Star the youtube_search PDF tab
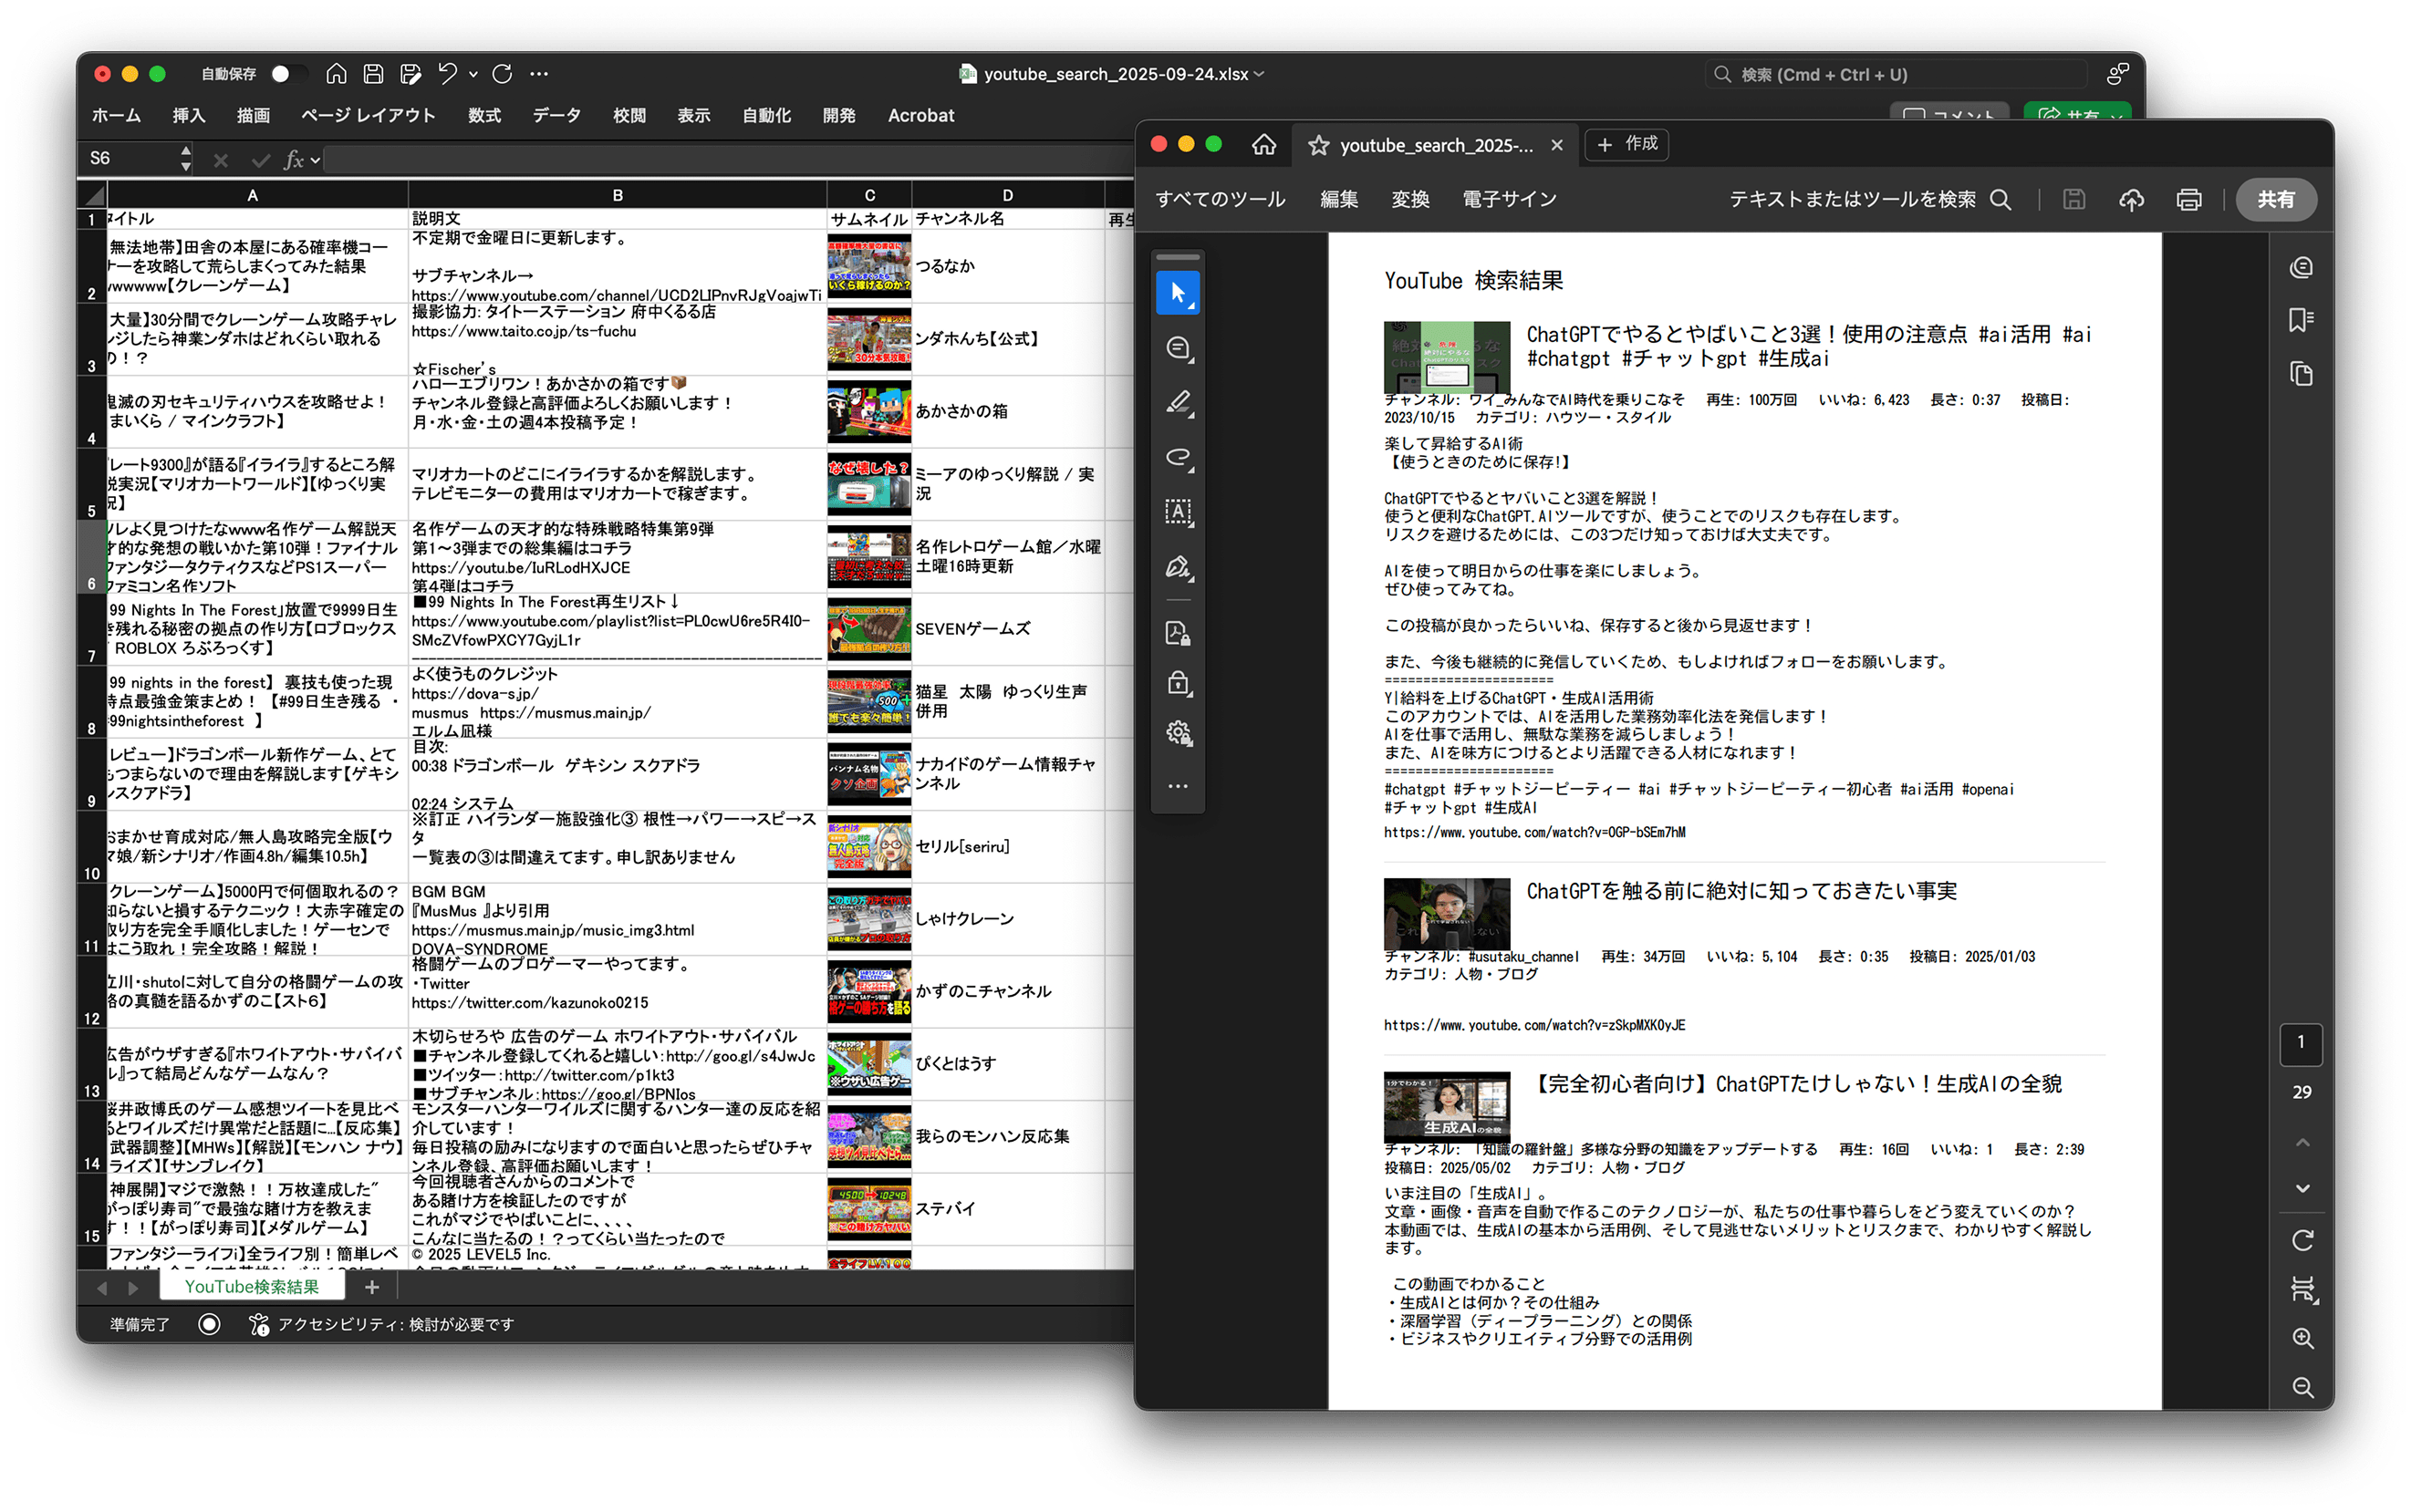 point(1318,146)
